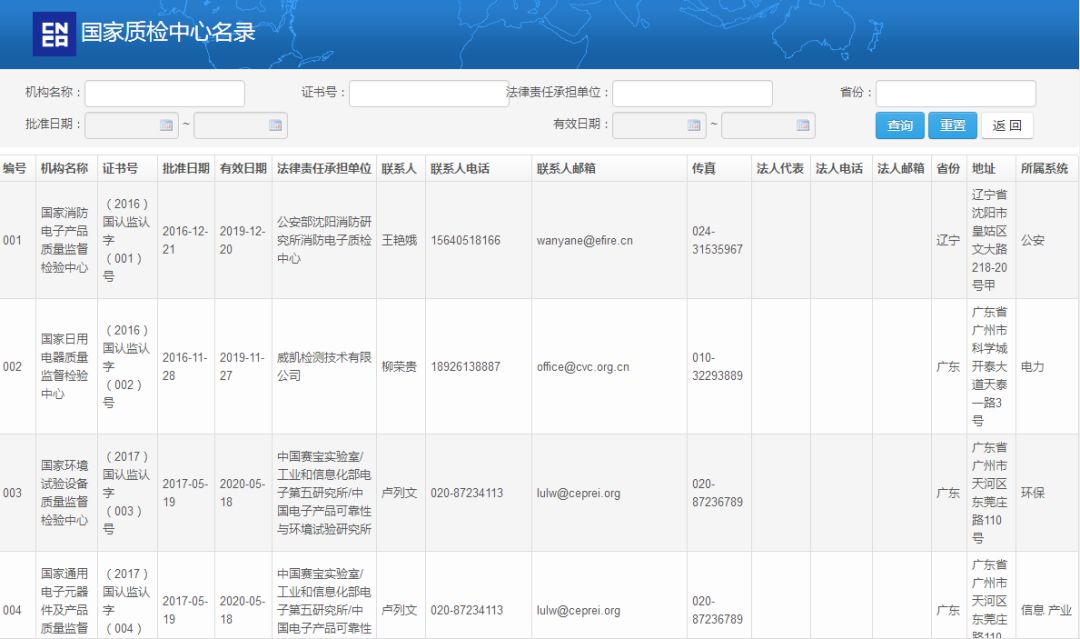This screenshot has width=1080, height=639.
Task: Click the 威凯检测技术有限公司 cell
Action: click(x=324, y=366)
